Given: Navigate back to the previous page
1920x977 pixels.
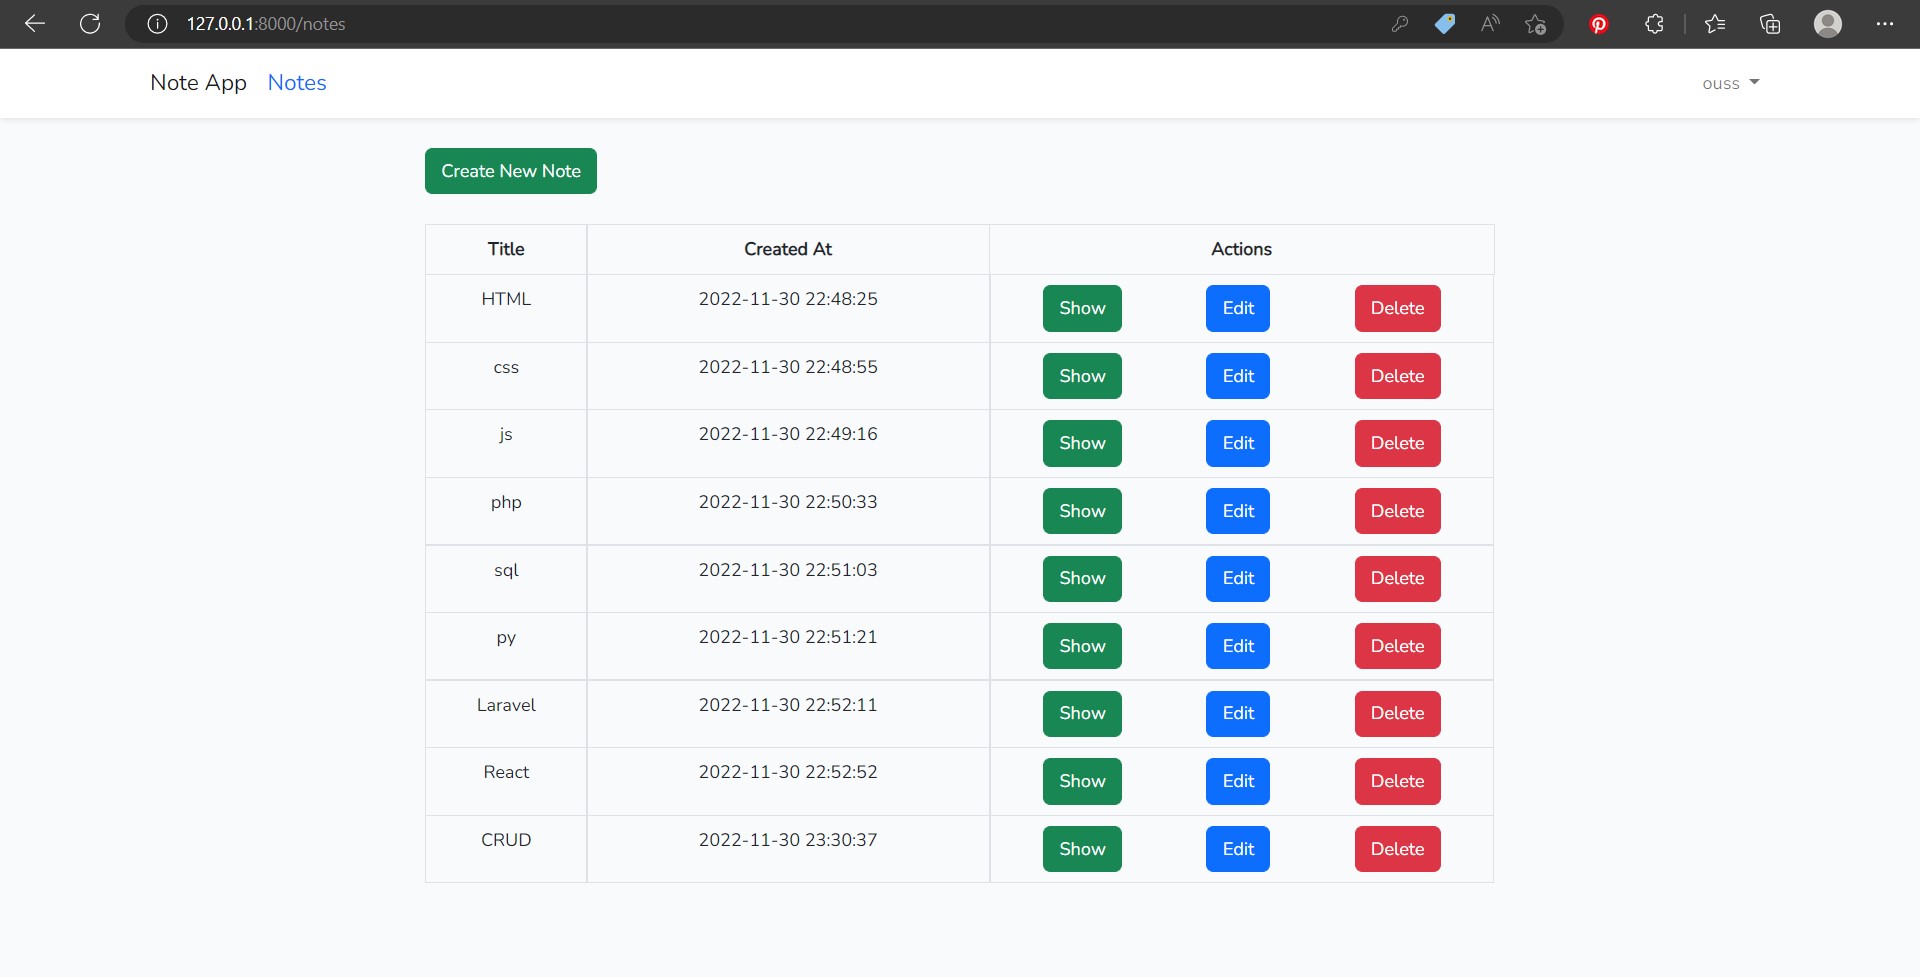Looking at the screenshot, I should pyautogui.click(x=35, y=24).
